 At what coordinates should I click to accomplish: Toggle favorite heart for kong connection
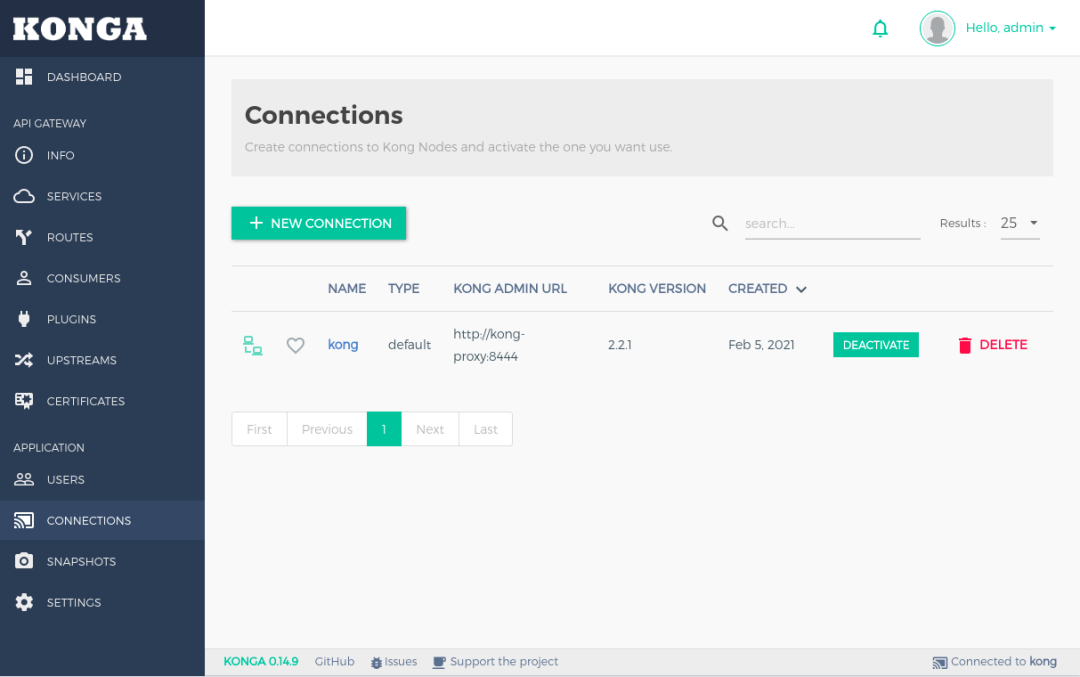295,345
